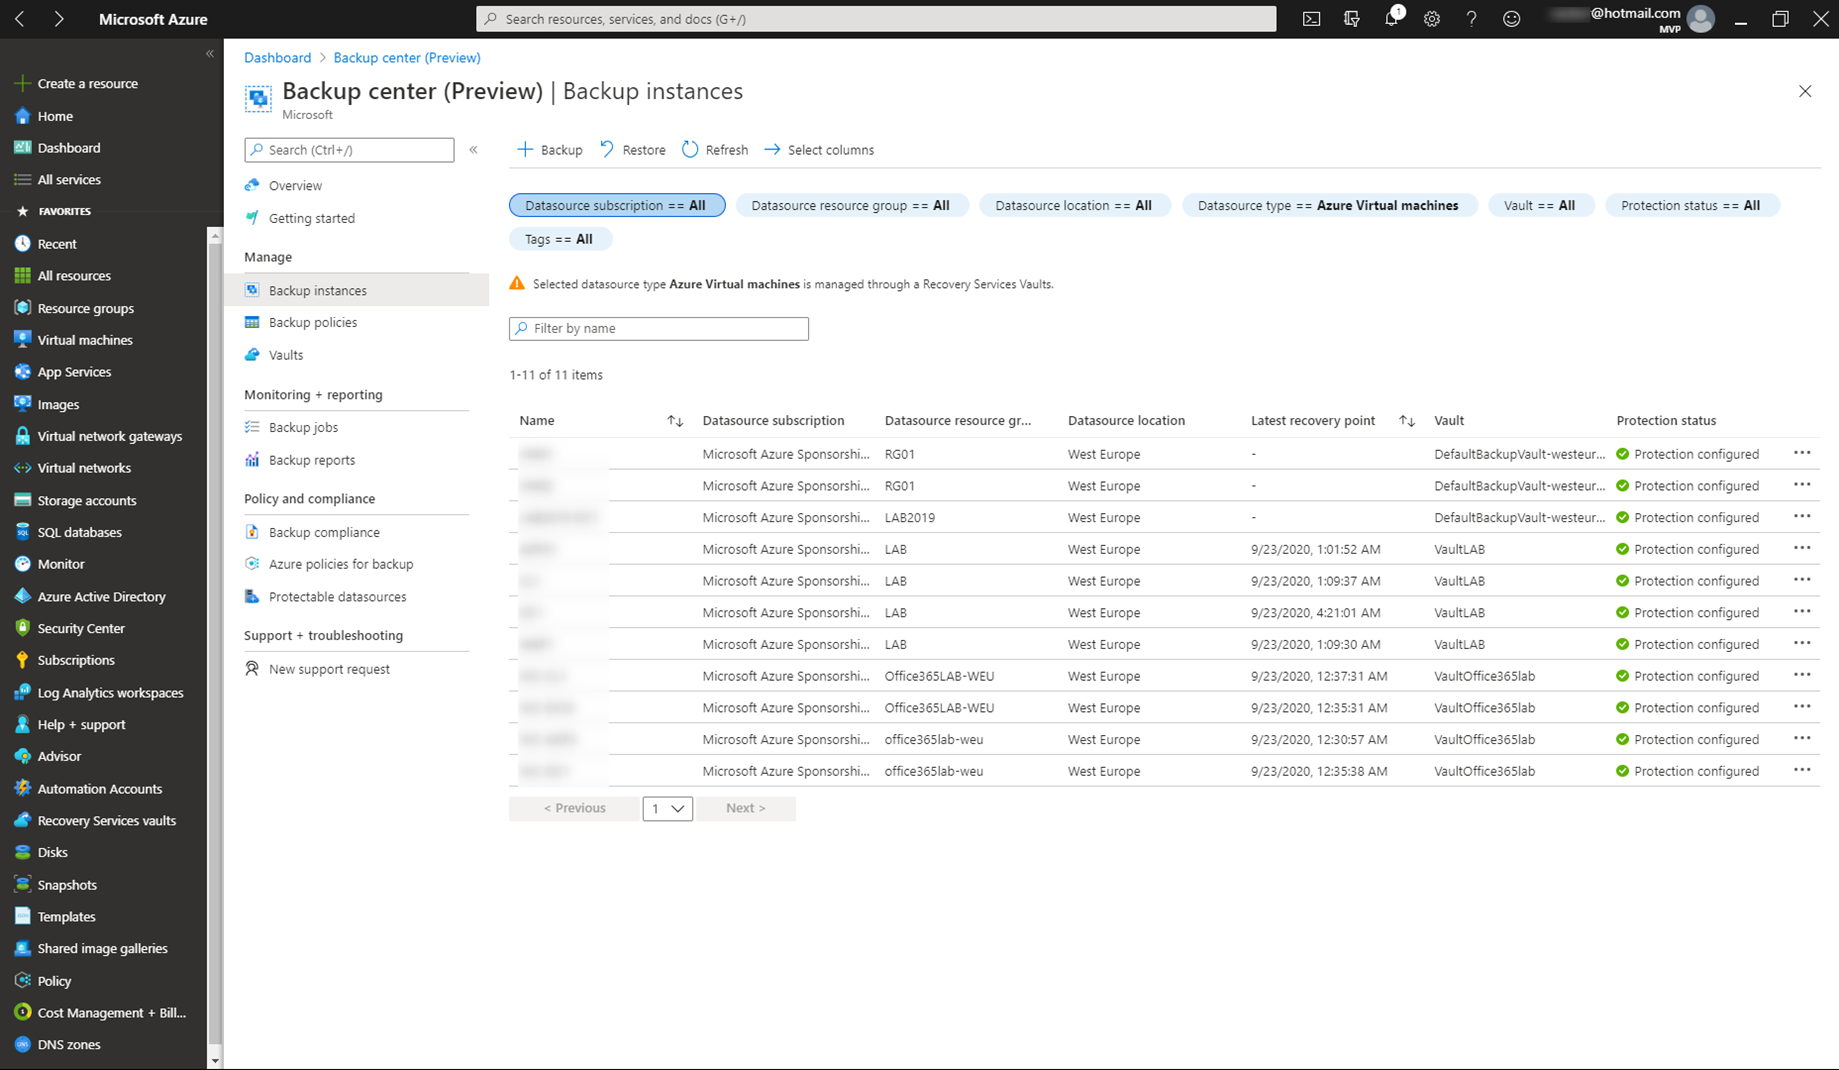1839x1070 pixels.
Task: Click the Backup plus toolbar button
Action: click(549, 150)
